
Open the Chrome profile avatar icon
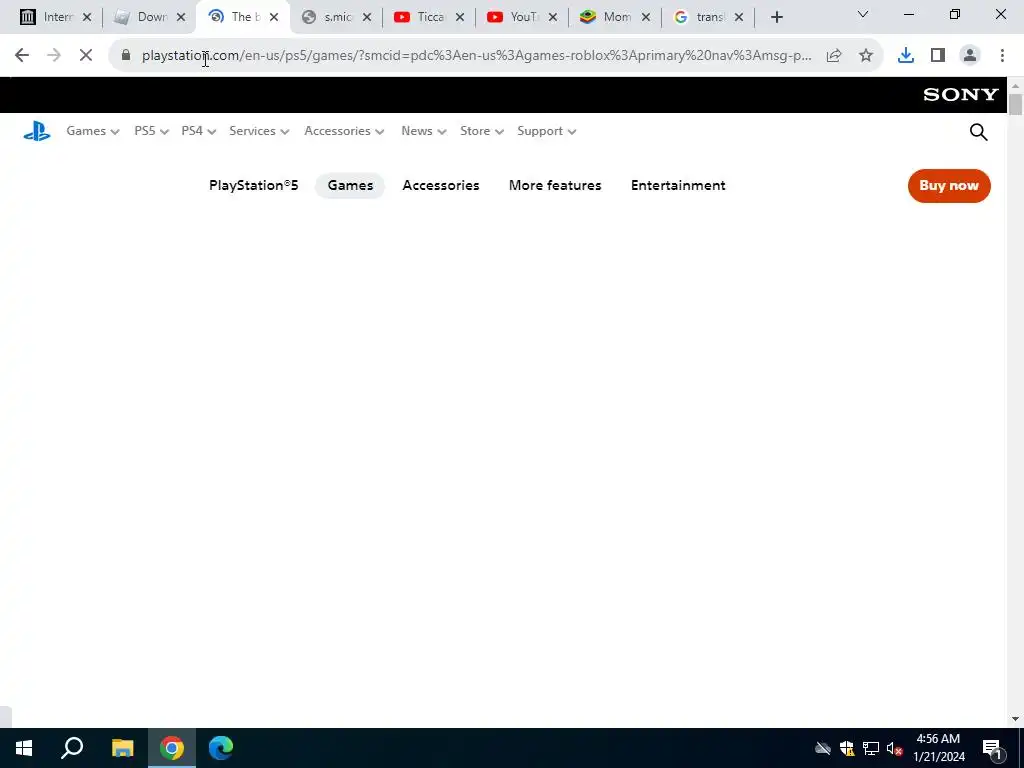pyautogui.click(x=970, y=56)
